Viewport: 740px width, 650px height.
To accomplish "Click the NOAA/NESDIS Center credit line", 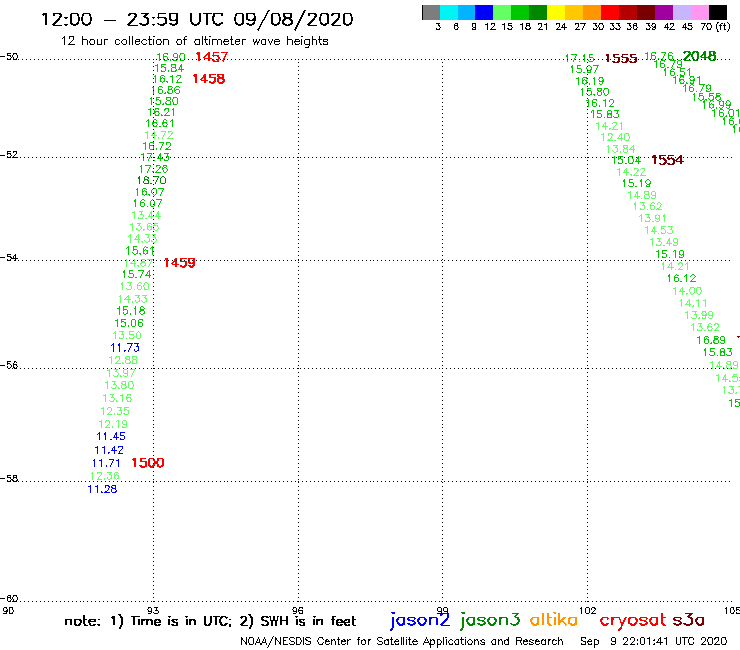I will (402, 642).
